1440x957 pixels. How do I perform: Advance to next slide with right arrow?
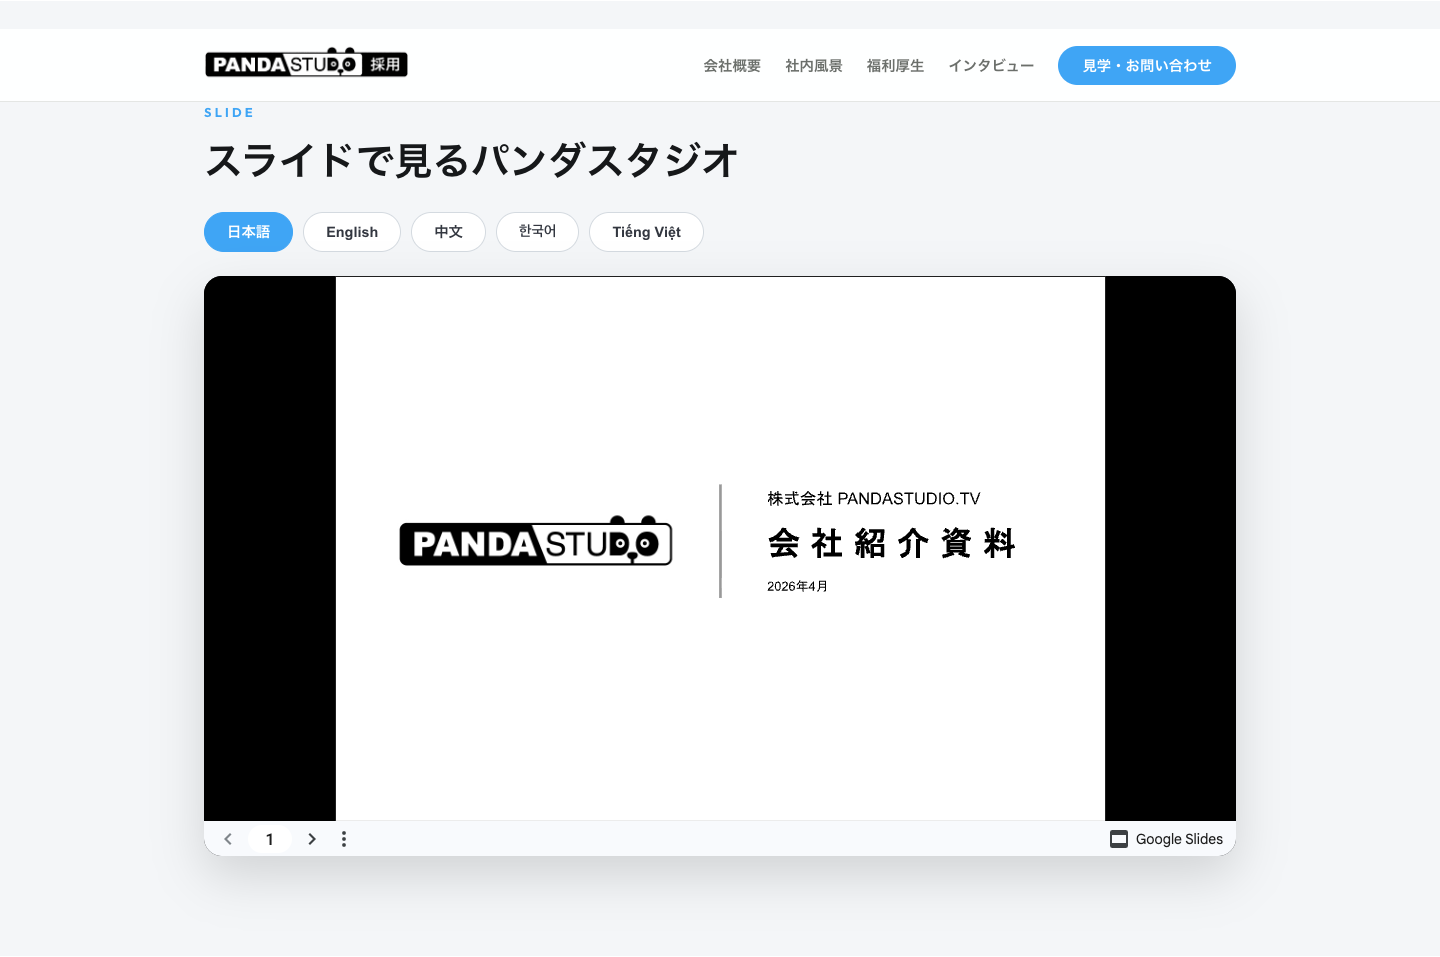coord(312,839)
